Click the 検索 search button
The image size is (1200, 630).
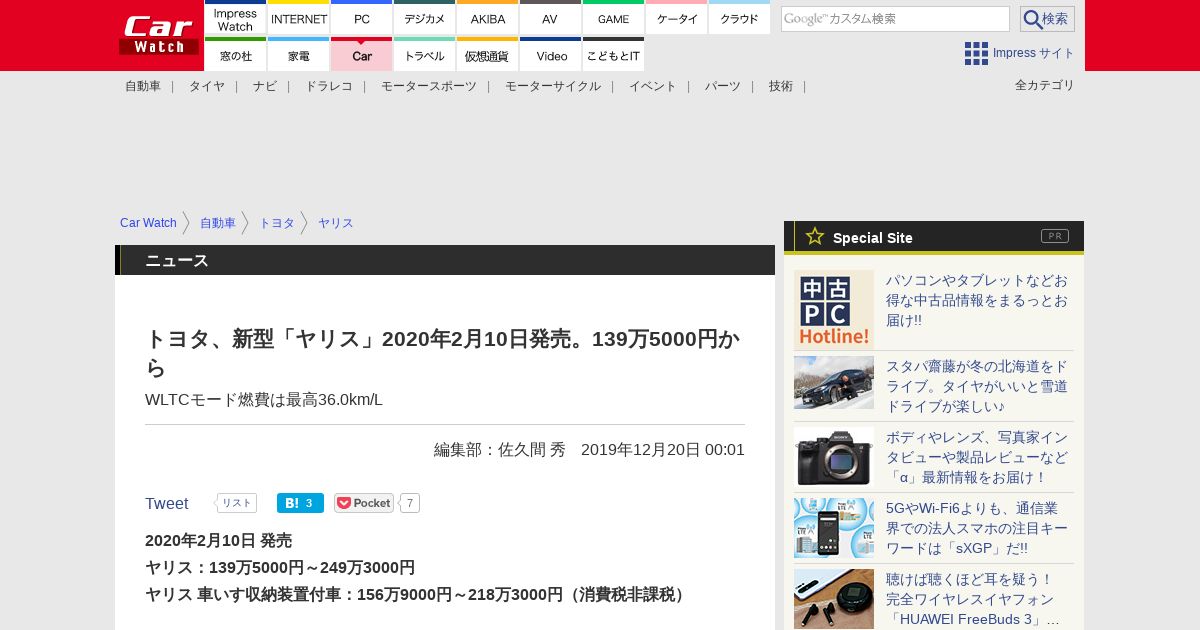[1047, 19]
